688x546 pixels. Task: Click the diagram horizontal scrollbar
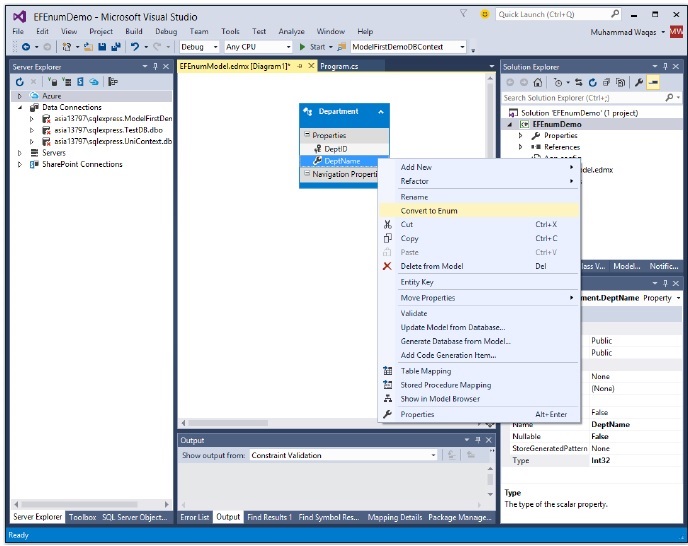click(x=228, y=423)
